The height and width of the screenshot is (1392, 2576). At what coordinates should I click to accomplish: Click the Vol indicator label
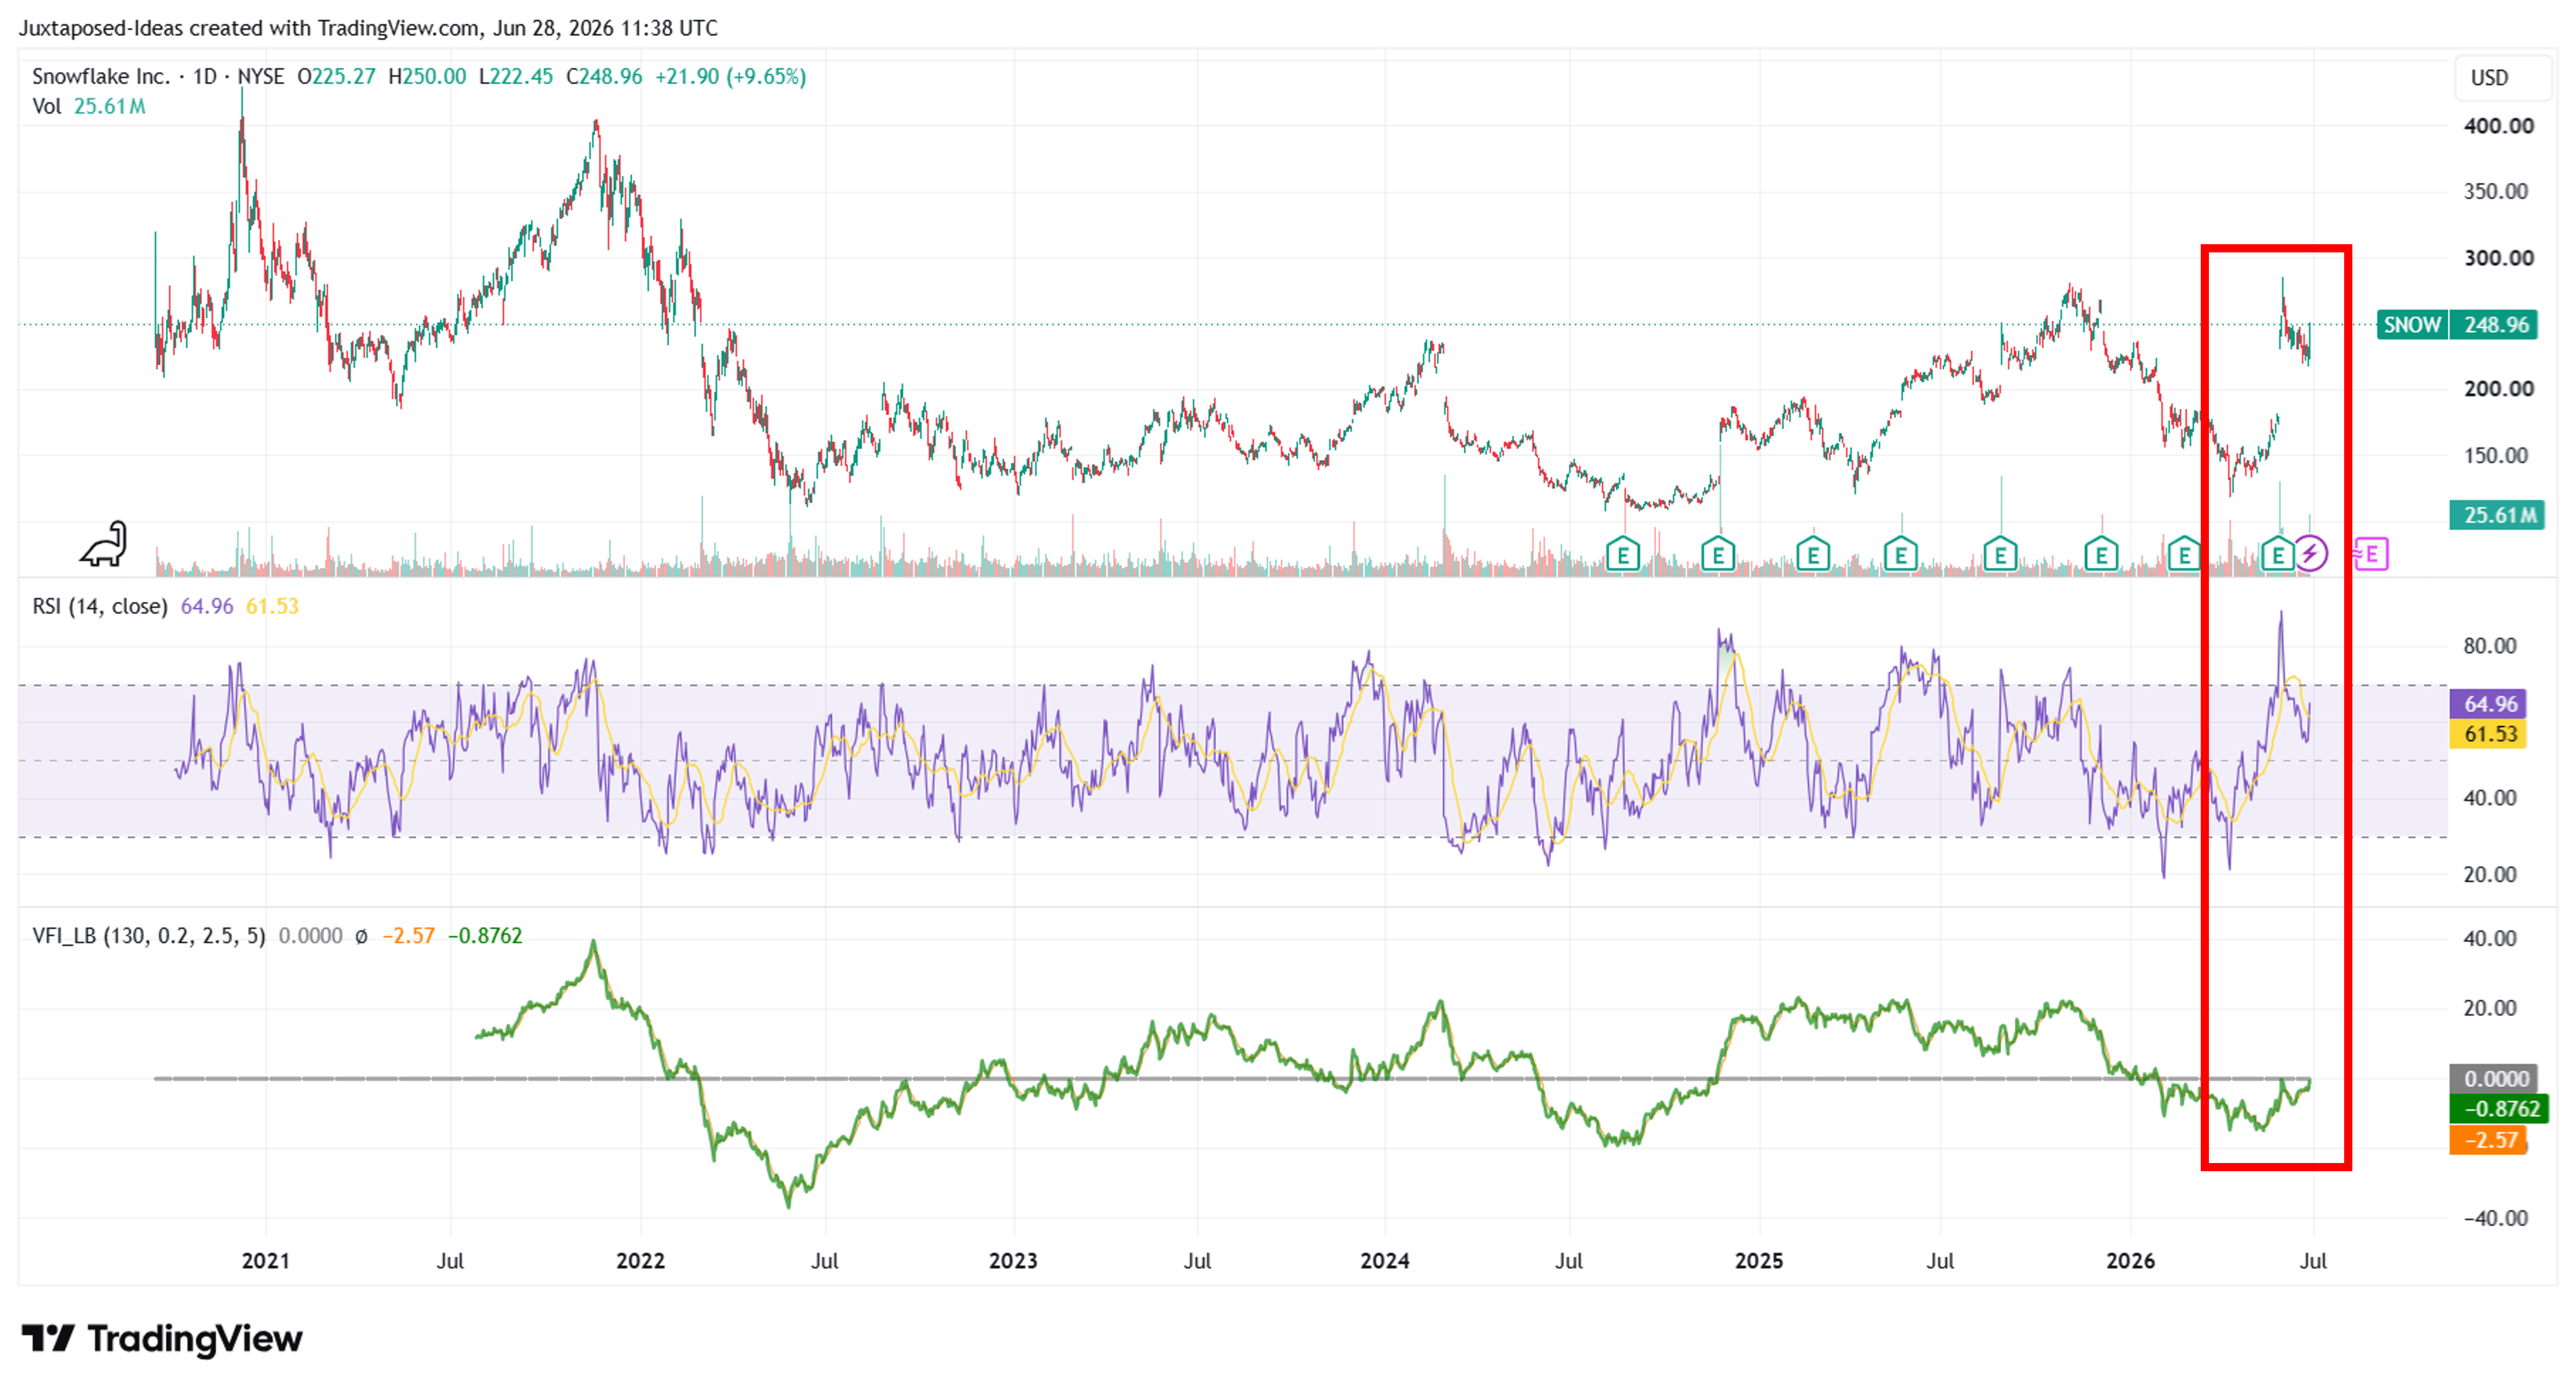coord(47,106)
